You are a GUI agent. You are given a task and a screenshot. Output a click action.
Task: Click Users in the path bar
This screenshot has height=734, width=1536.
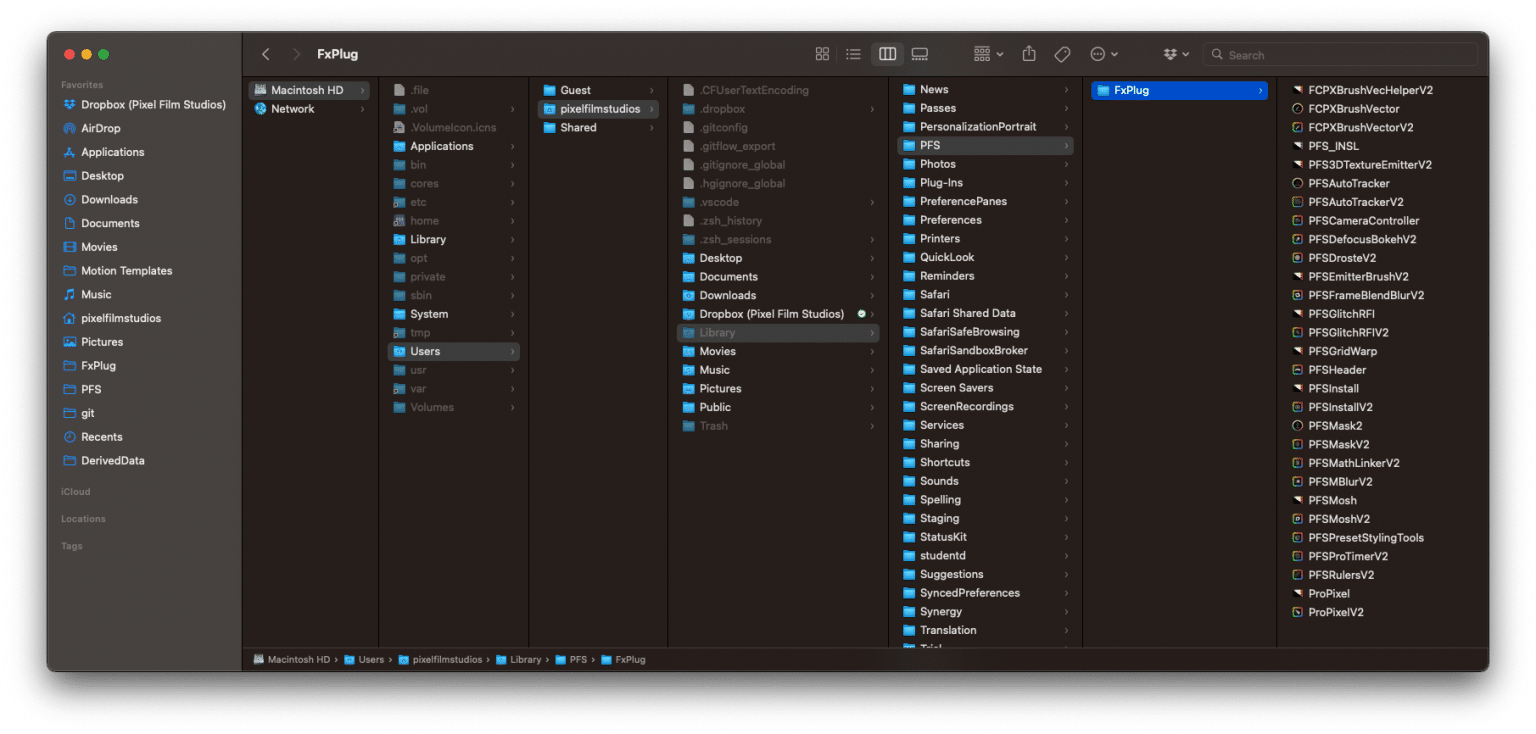[364, 660]
